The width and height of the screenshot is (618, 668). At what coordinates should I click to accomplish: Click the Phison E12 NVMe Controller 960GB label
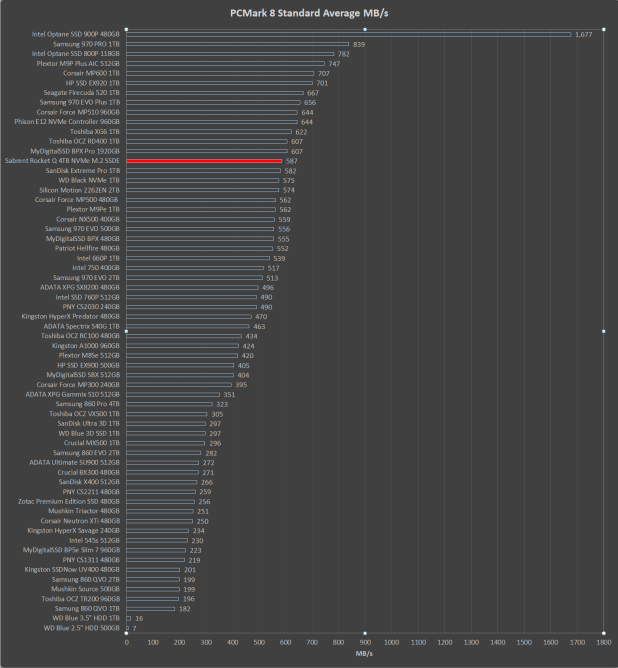point(67,122)
